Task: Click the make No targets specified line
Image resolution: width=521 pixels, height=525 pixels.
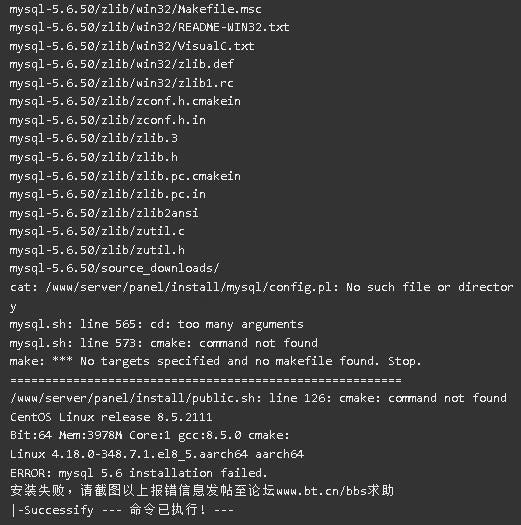Action: [x=215, y=361]
